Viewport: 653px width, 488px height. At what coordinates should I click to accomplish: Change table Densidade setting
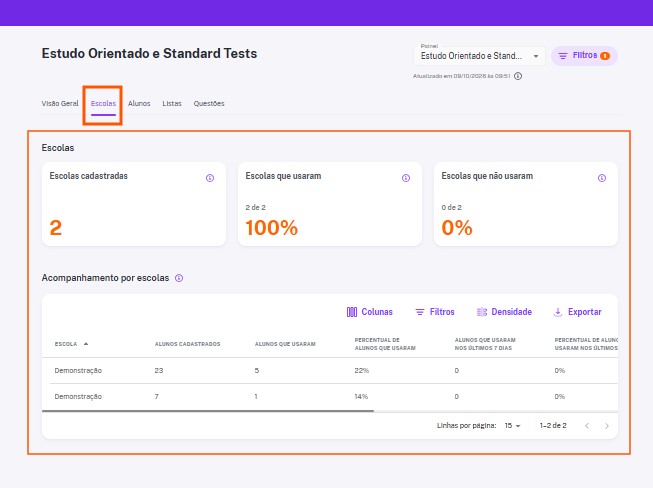(504, 312)
